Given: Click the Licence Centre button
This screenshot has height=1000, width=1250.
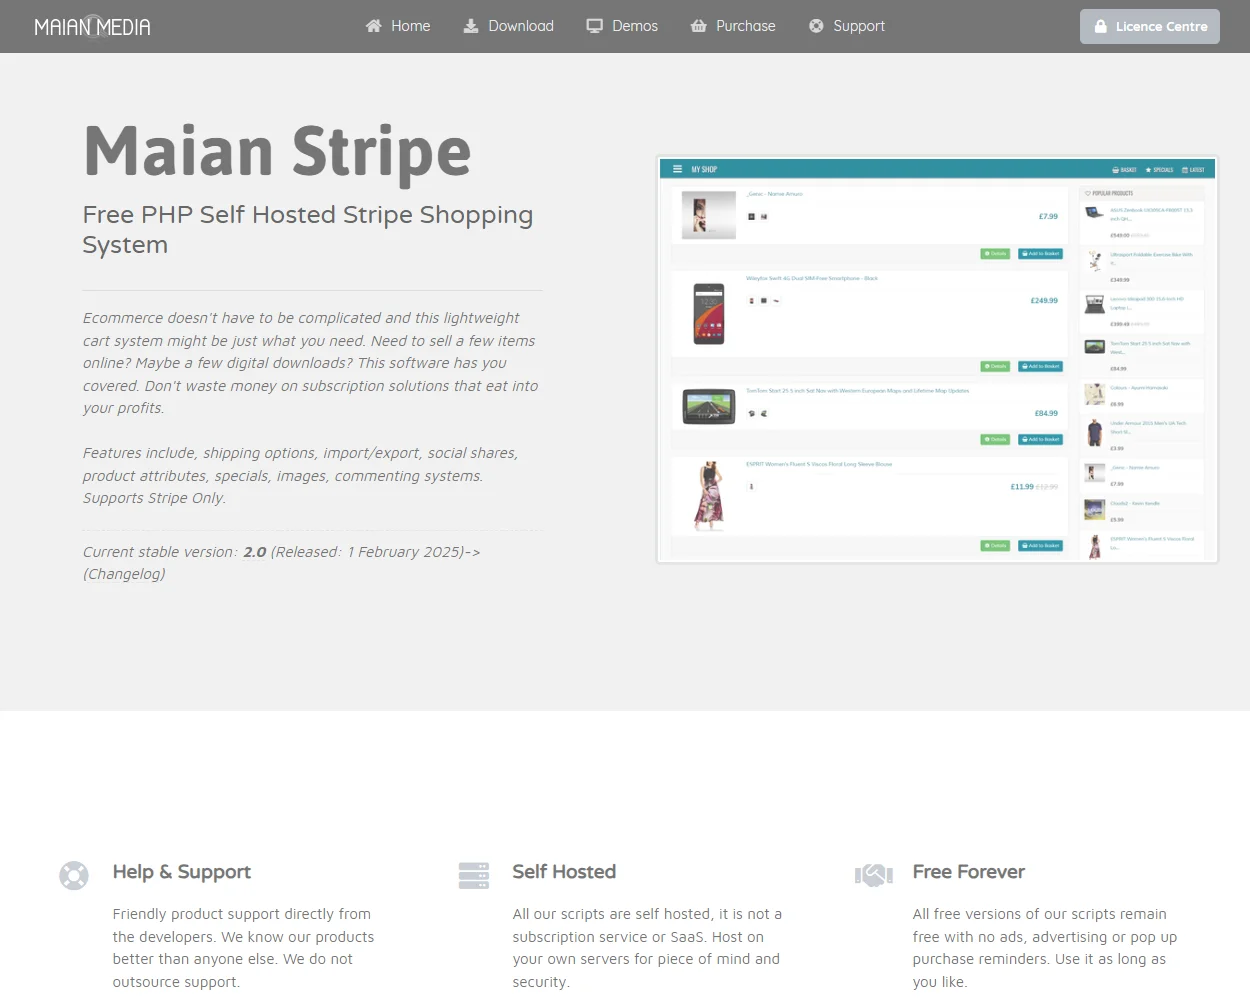Looking at the screenshot, I should tap(1150, 27).
